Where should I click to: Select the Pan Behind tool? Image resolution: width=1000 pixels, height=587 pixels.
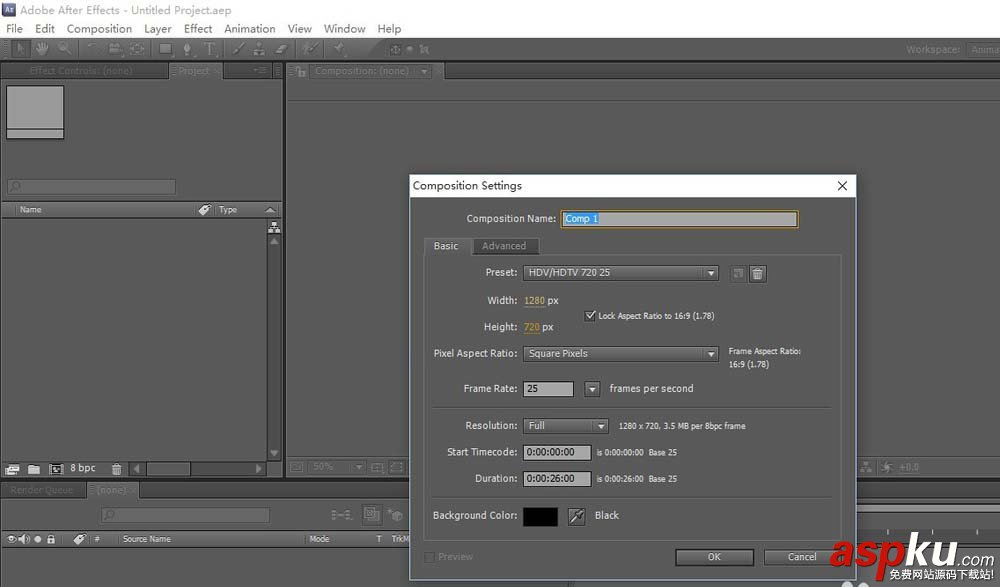pos(137,48)
